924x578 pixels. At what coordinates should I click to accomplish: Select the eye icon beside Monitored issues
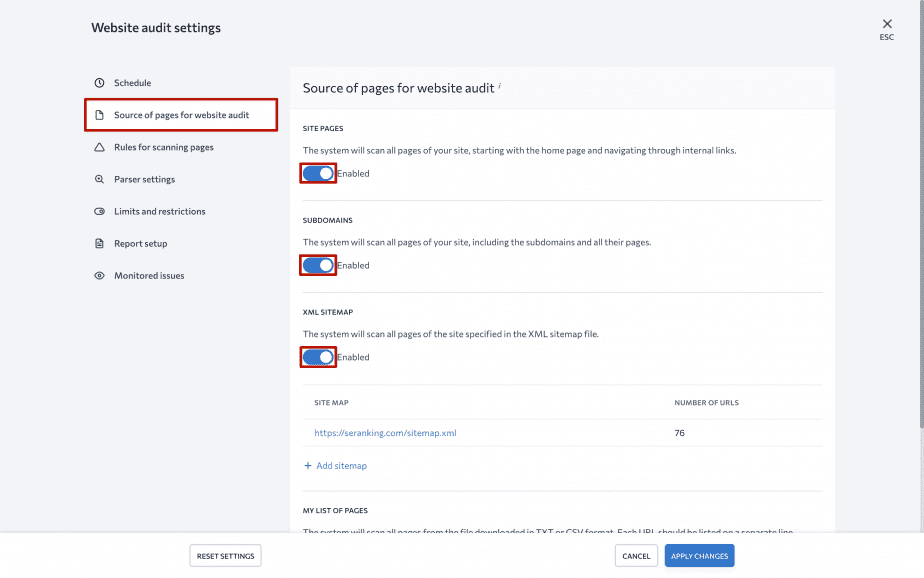[99, 275]
